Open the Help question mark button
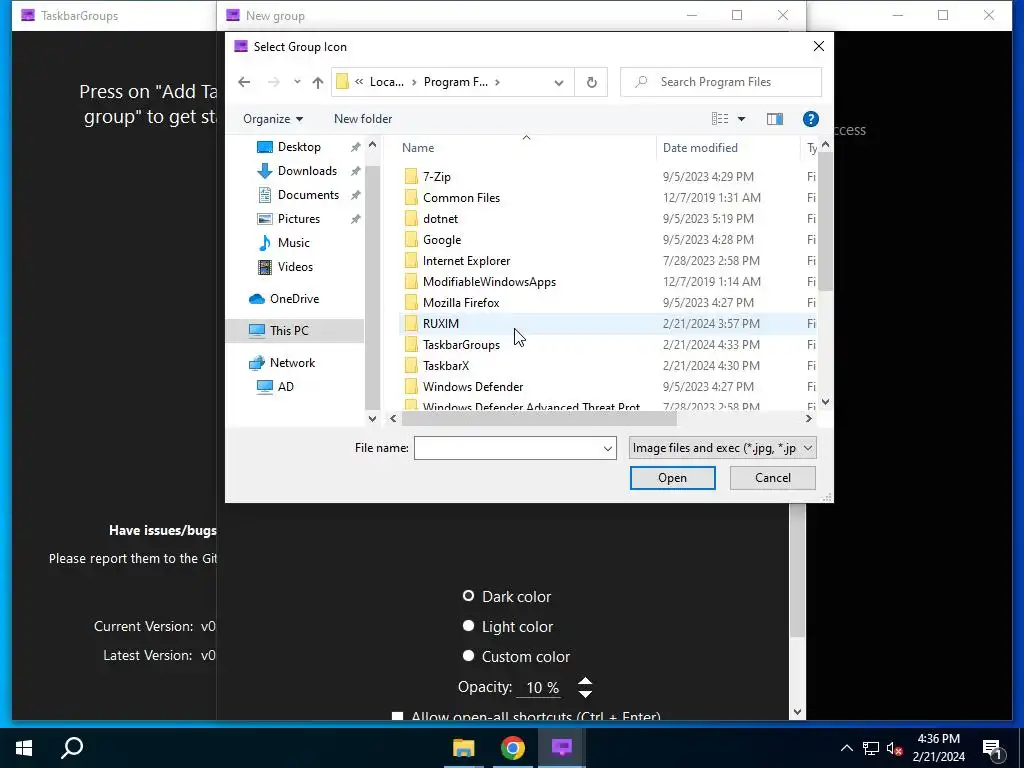1024x768 pixels. tap(810, 119)
